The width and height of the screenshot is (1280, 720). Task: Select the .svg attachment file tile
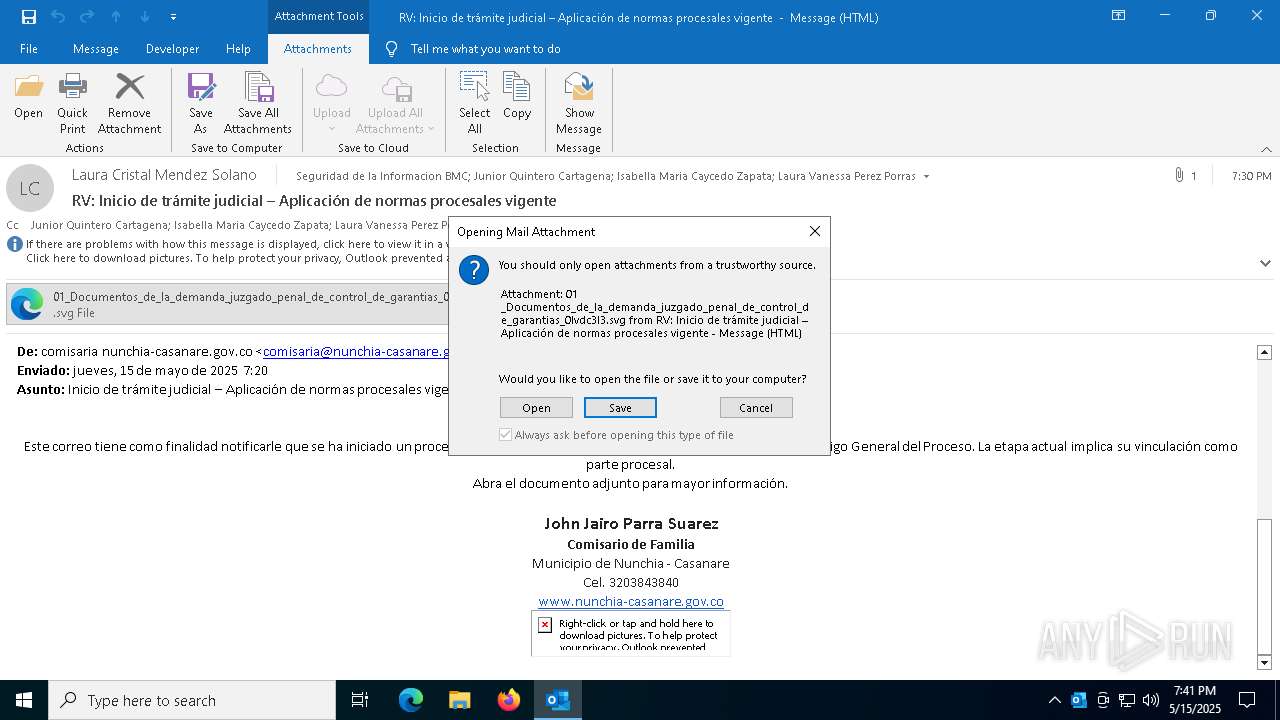[x=228, y=304]
